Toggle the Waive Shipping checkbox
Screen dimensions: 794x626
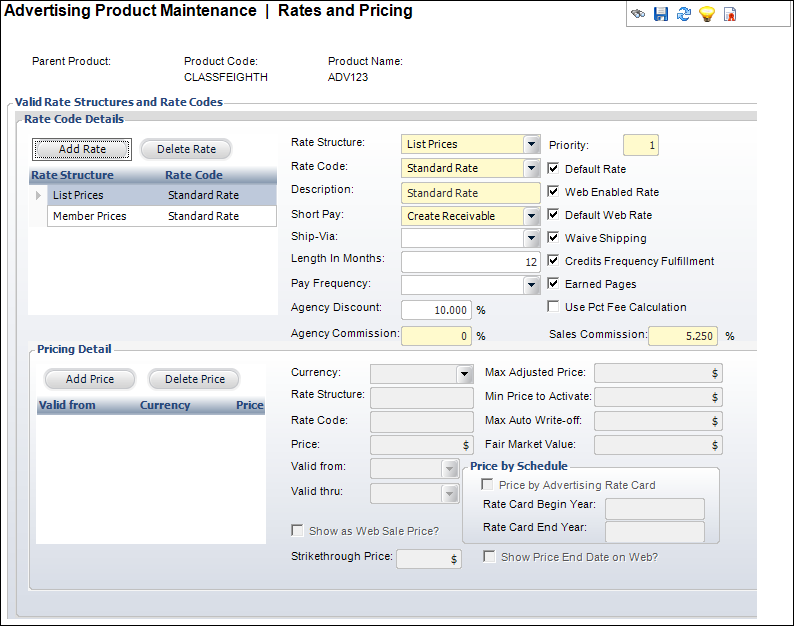point(554,238)
